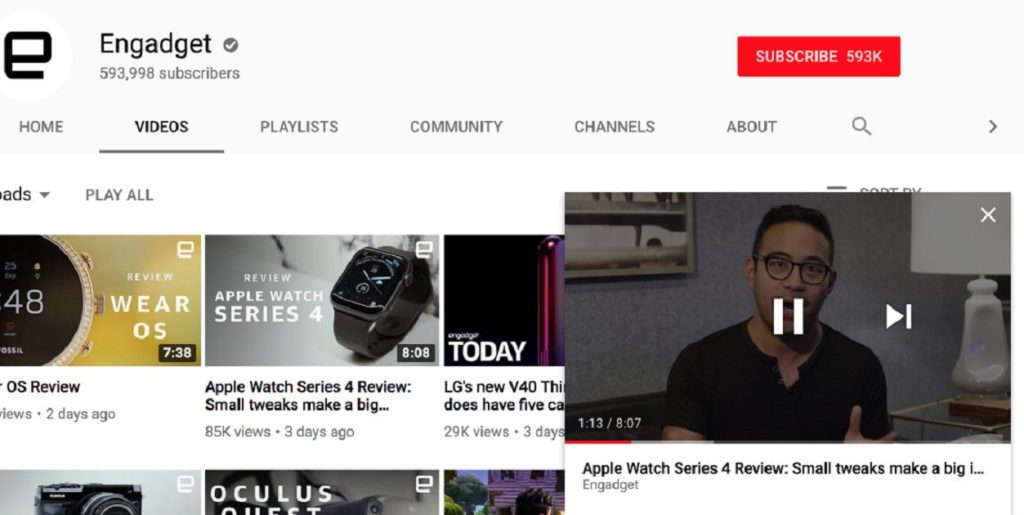
Task: Open Apple Watch Series 4 Review title link
Action: [x=308, y=396]
